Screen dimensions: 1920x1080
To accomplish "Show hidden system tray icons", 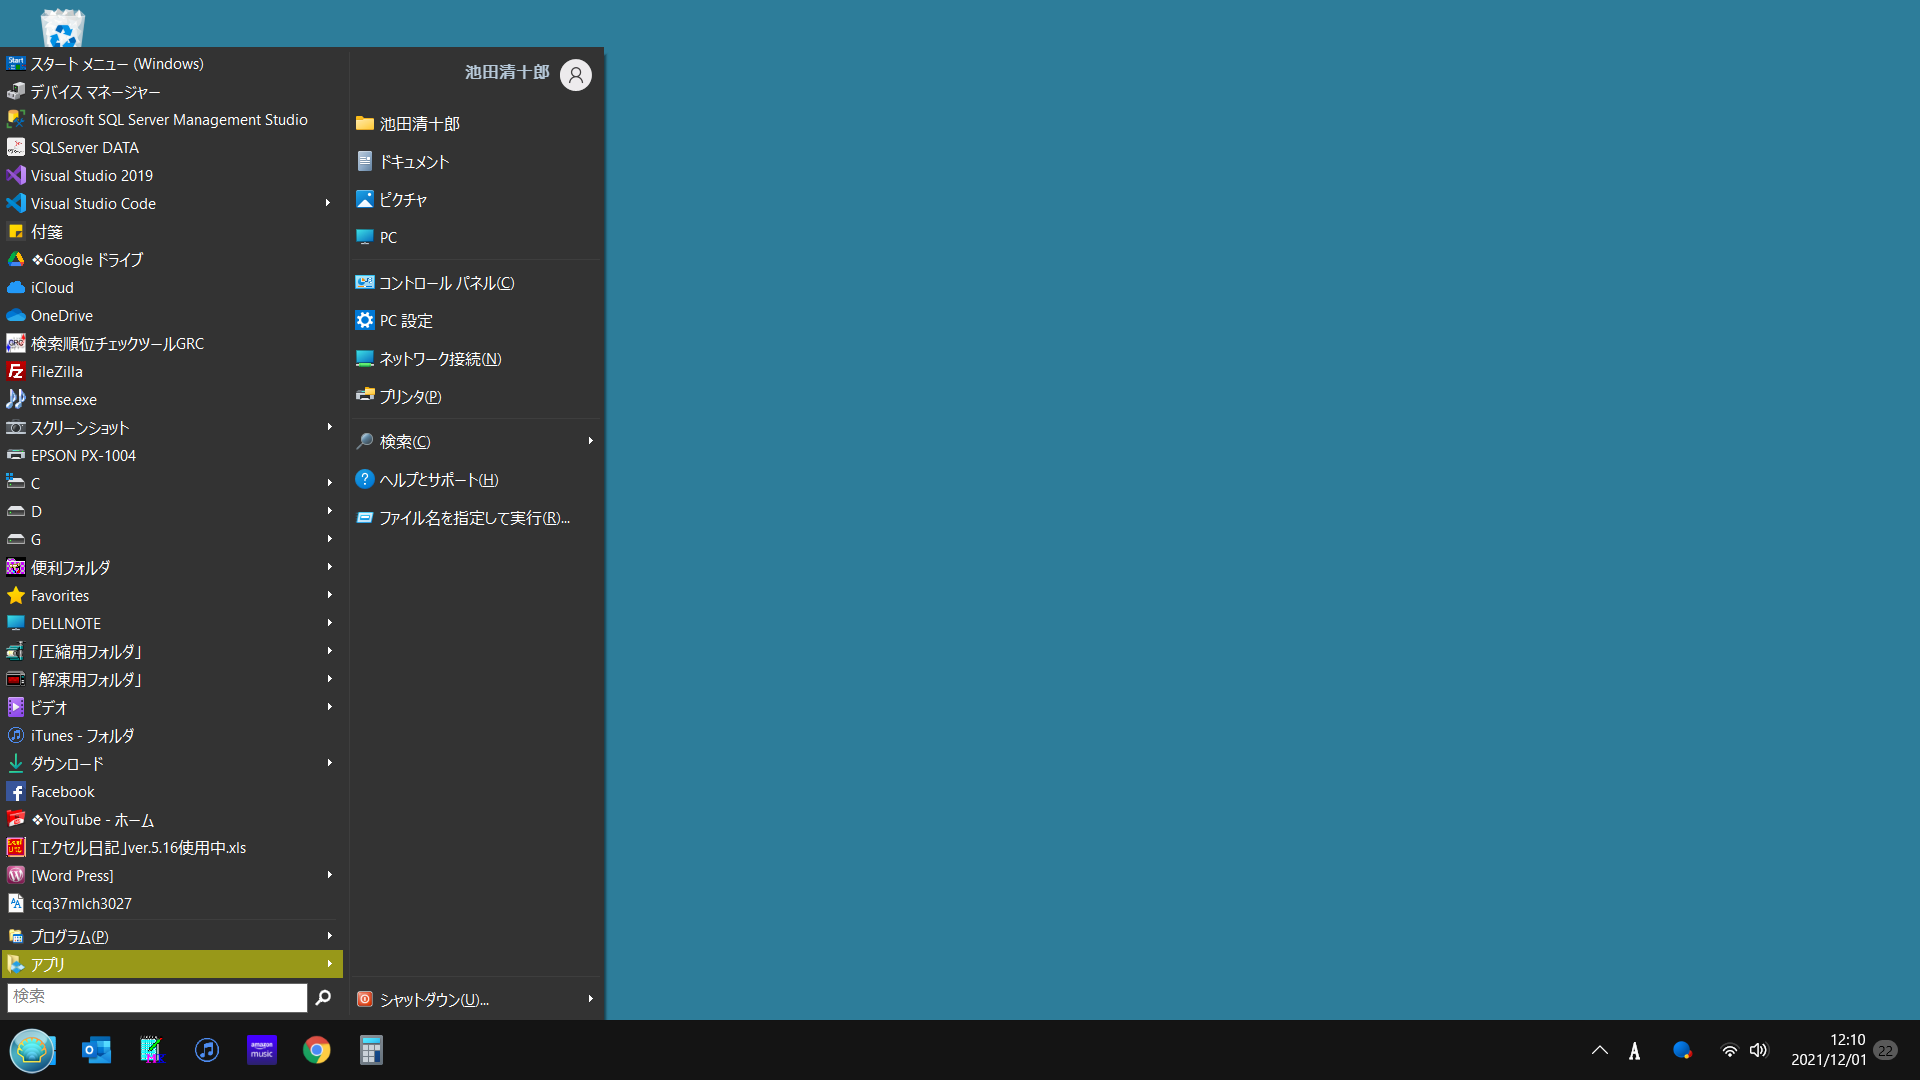I will tap(1600, 1050).
